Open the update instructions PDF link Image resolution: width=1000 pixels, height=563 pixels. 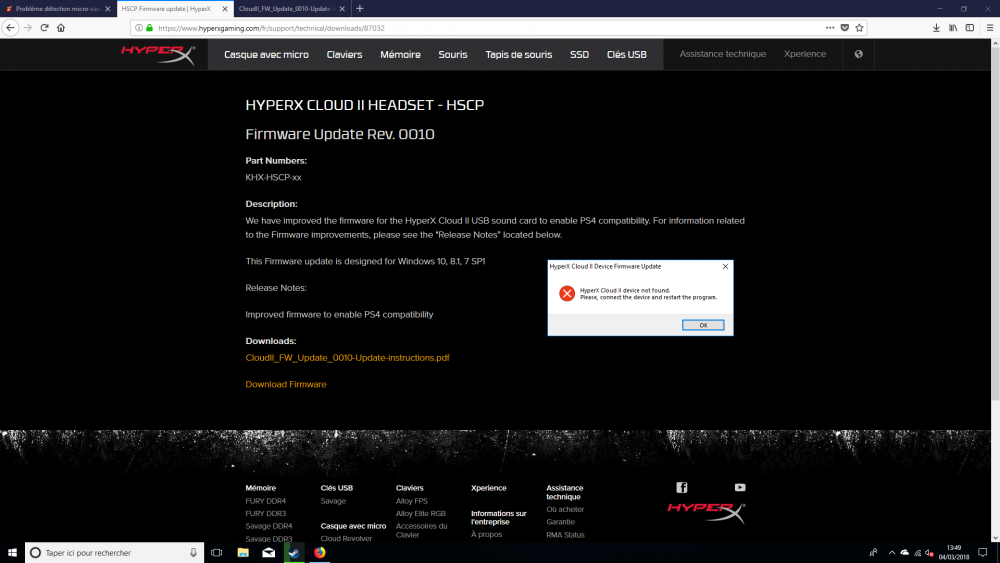click(348, 358)
